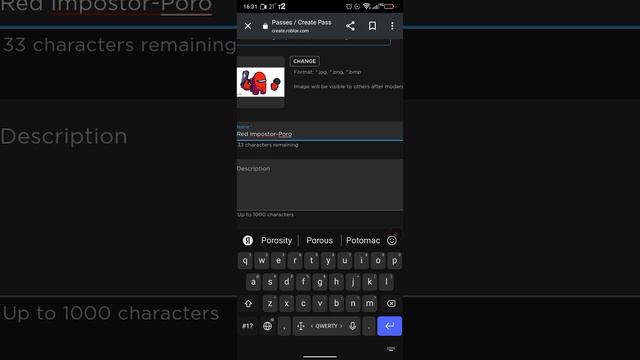
Task: Tap the shift arrow key
Action: pyautogui.click(x=248, y=304)
